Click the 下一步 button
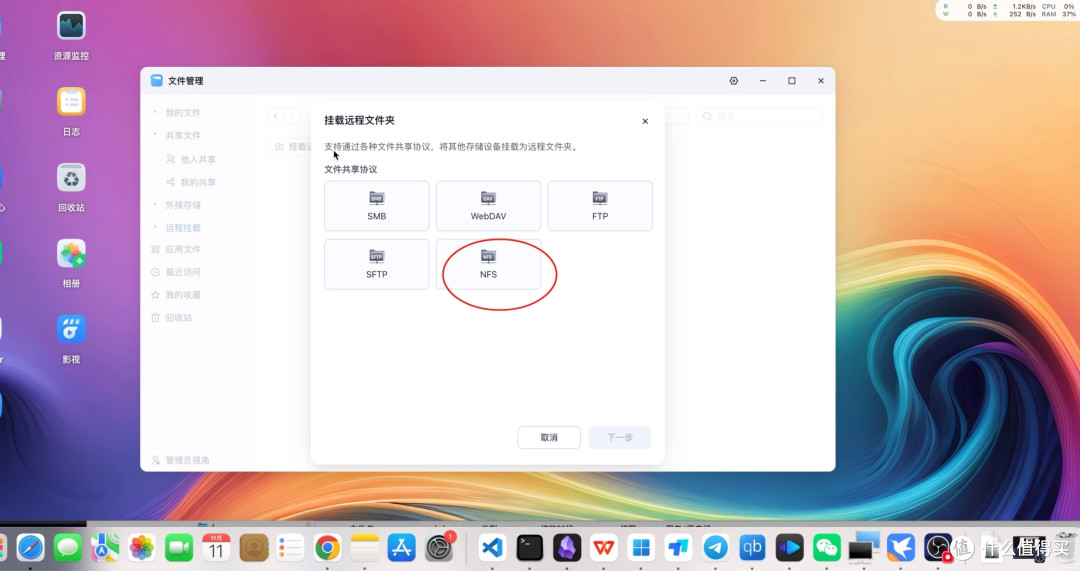 coord(619,437)
